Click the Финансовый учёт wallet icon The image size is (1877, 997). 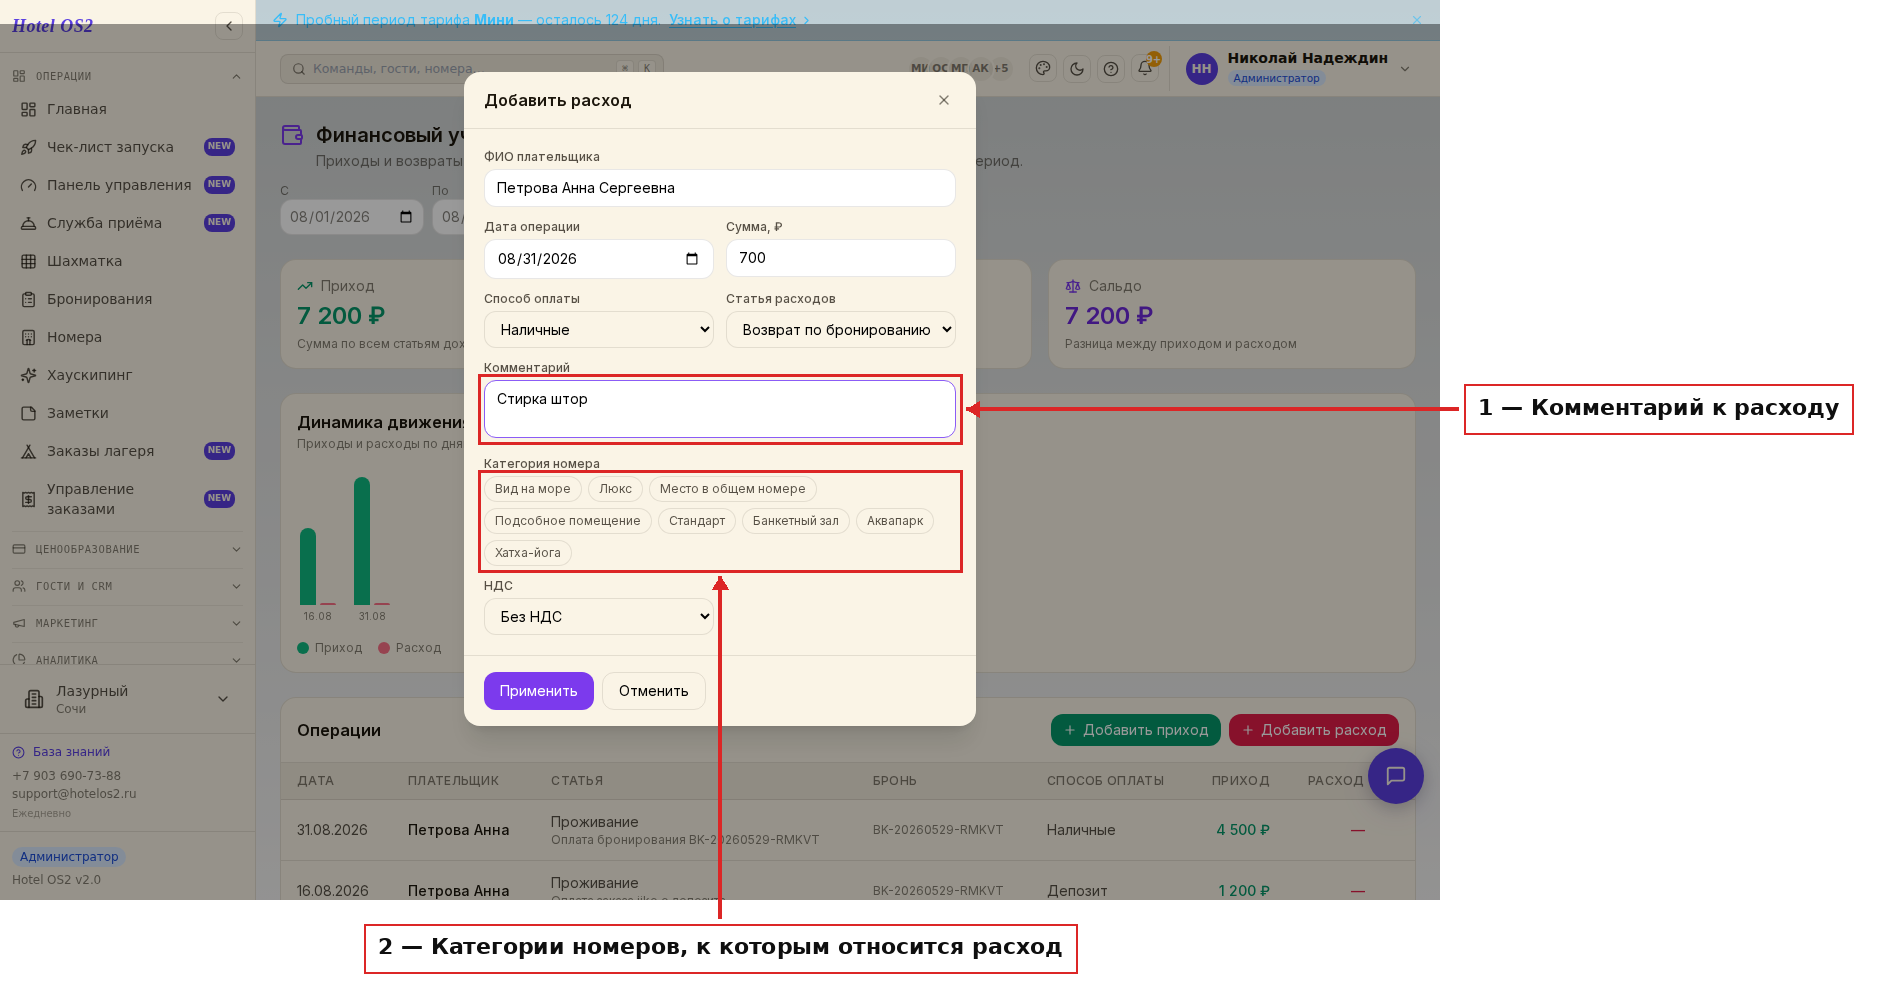pyautogui.click(x=292, y=135)
